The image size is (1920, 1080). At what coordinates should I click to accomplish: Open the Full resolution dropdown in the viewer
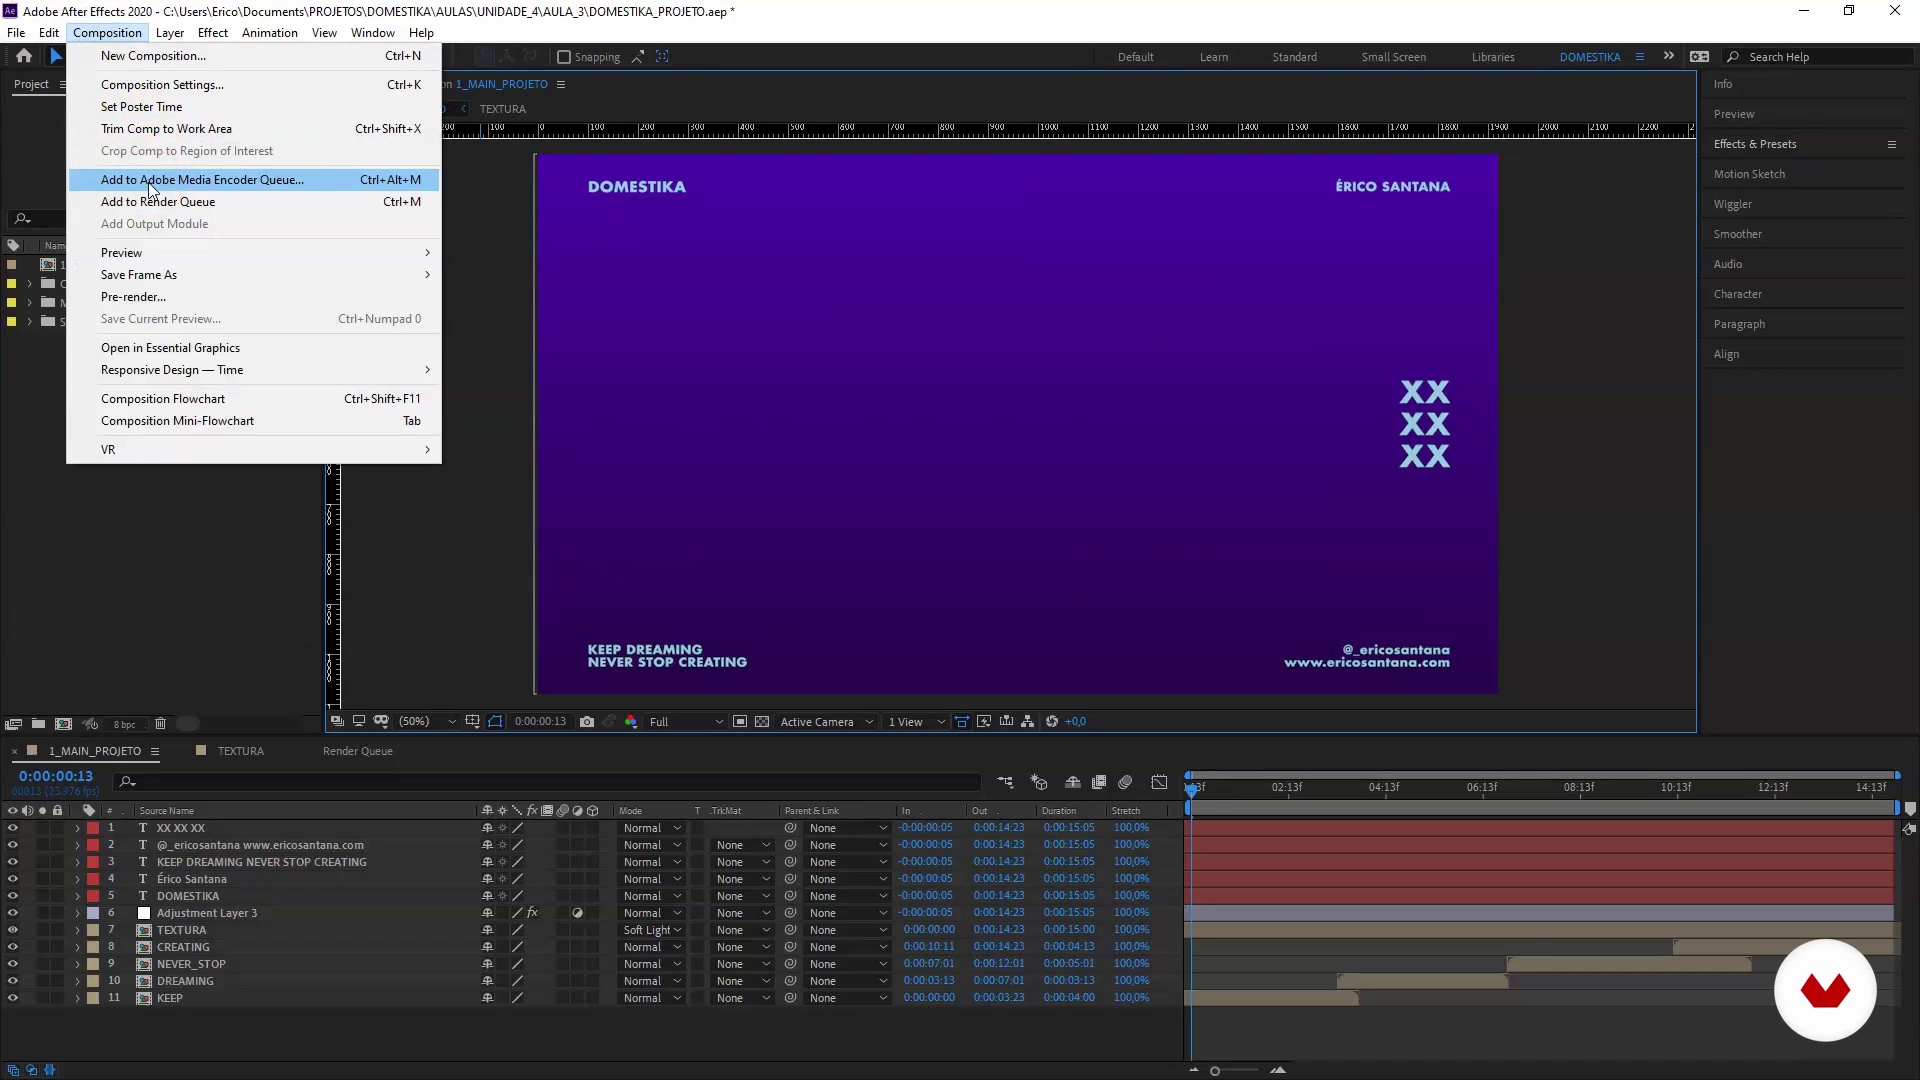point(686,722)
